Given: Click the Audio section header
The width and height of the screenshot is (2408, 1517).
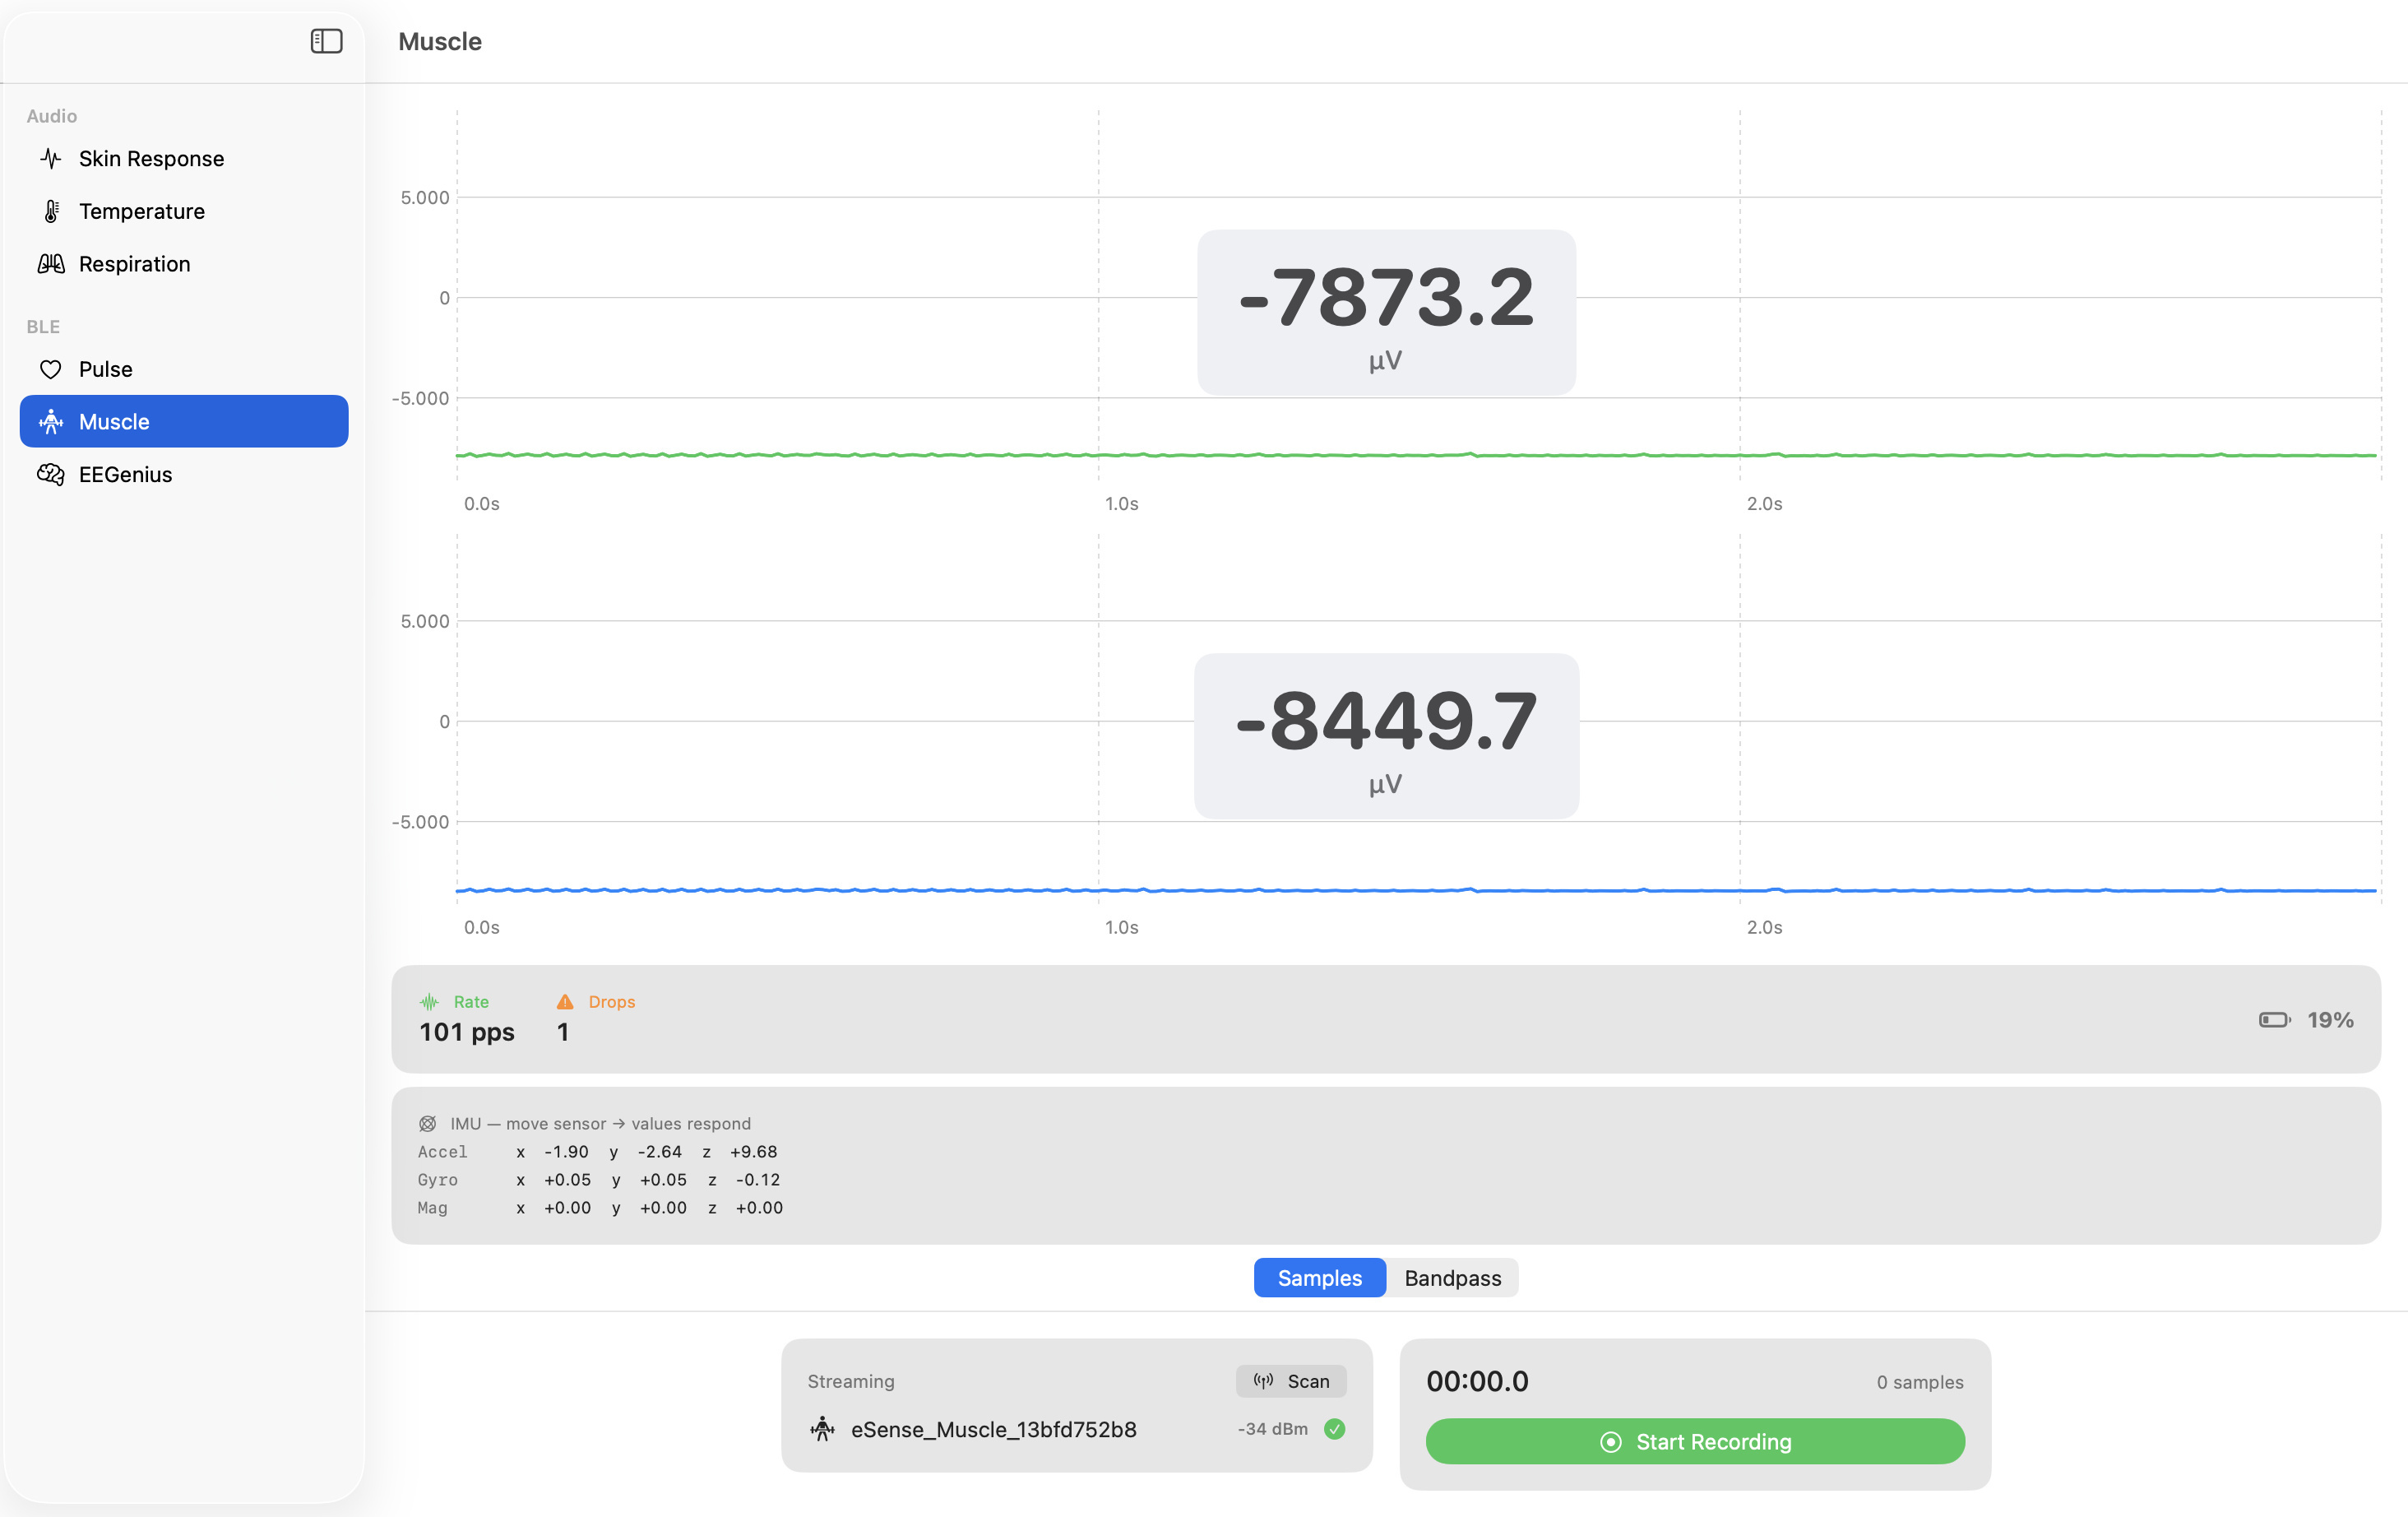Looking at the screenshot, I should (52, 116).
